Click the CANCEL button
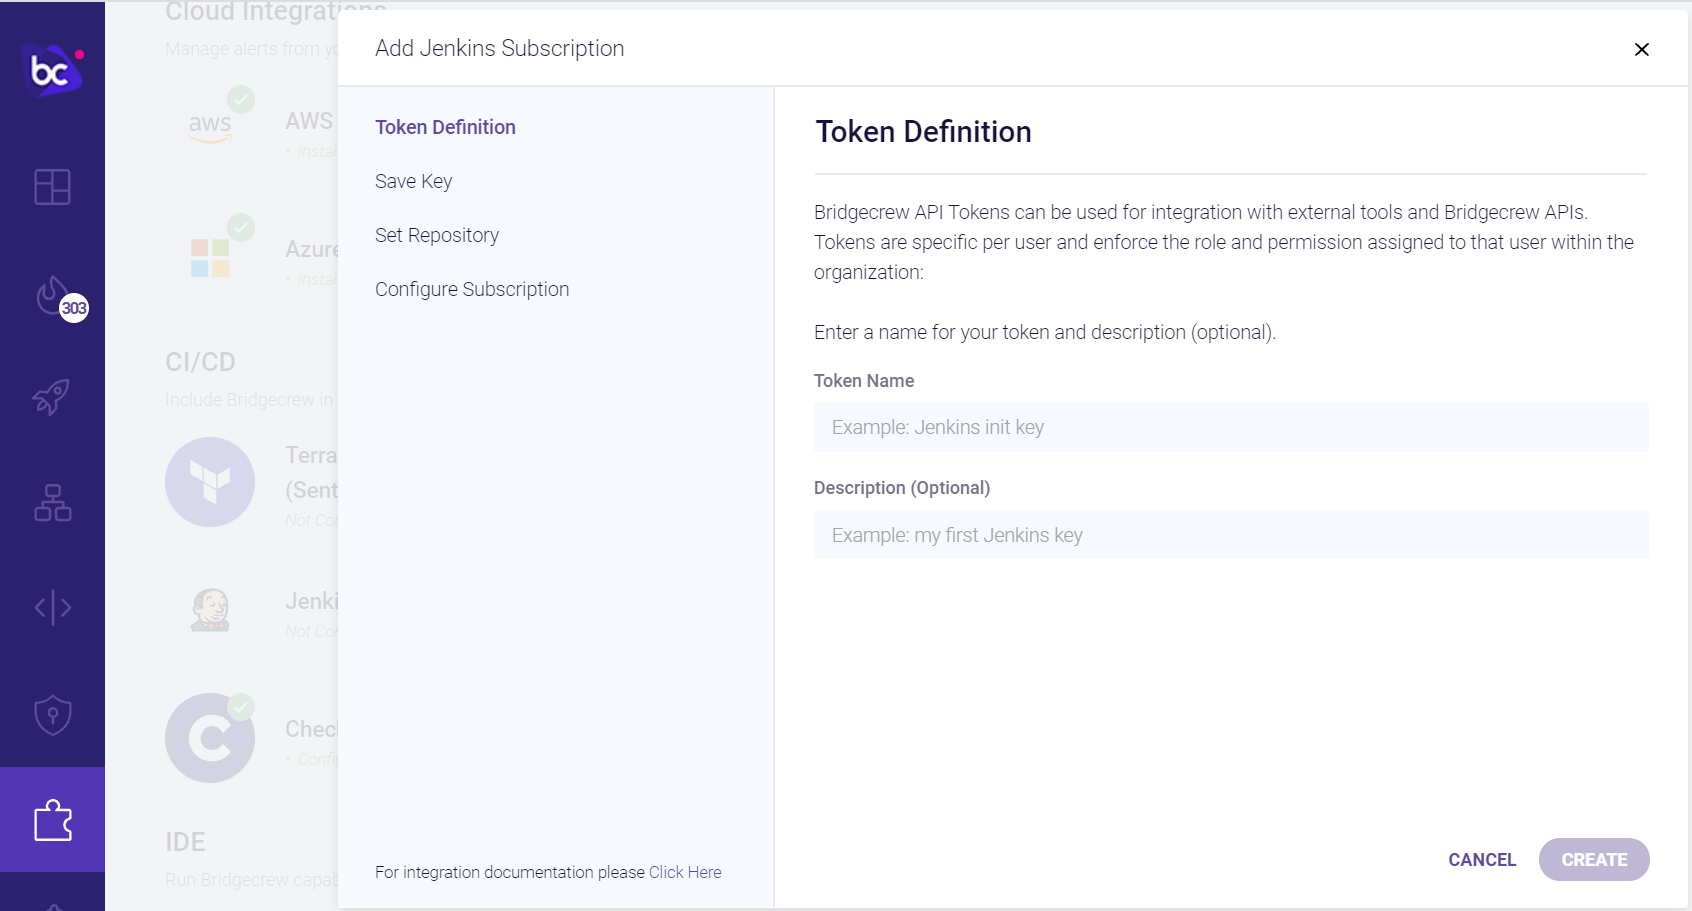Screen dimensions: 1692x911 [1482, 860]
